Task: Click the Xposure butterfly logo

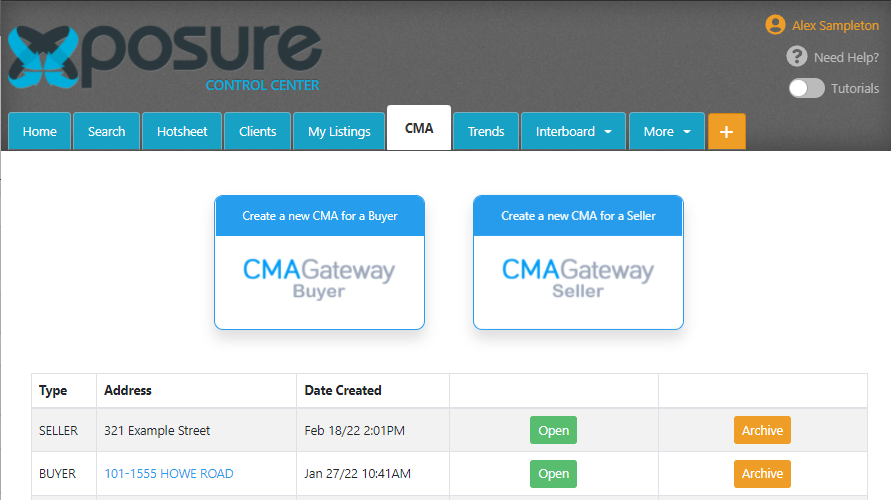Action: pyautogui.click(x=43, y=57)
